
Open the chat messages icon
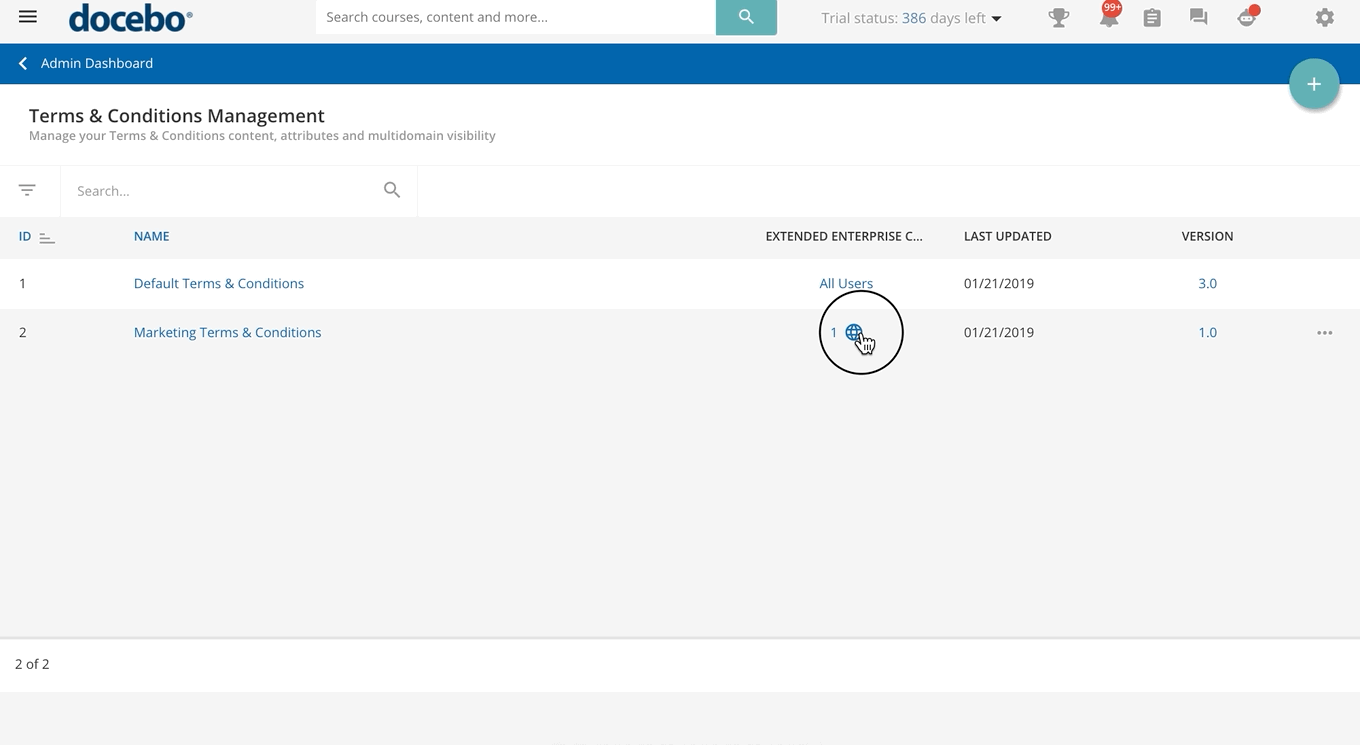coord(1198,18)
